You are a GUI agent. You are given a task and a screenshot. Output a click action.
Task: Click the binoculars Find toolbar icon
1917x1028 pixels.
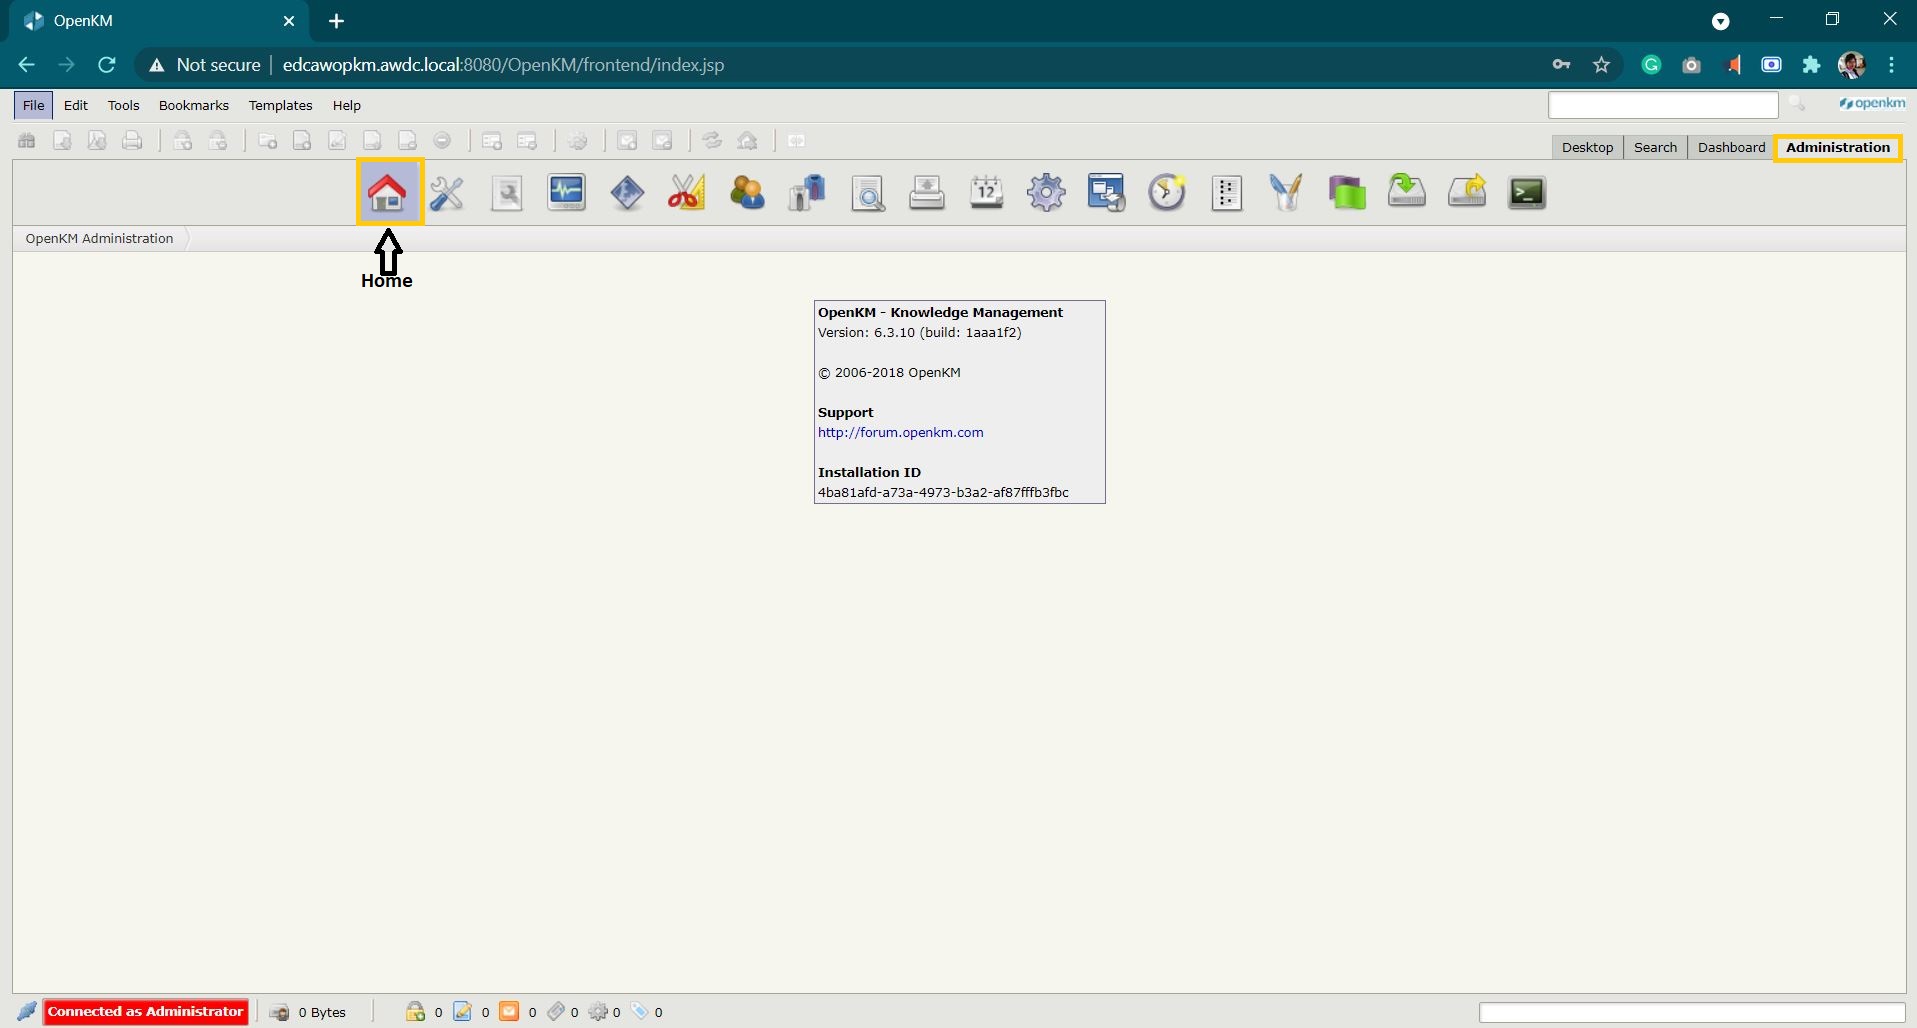click(27, 141)
